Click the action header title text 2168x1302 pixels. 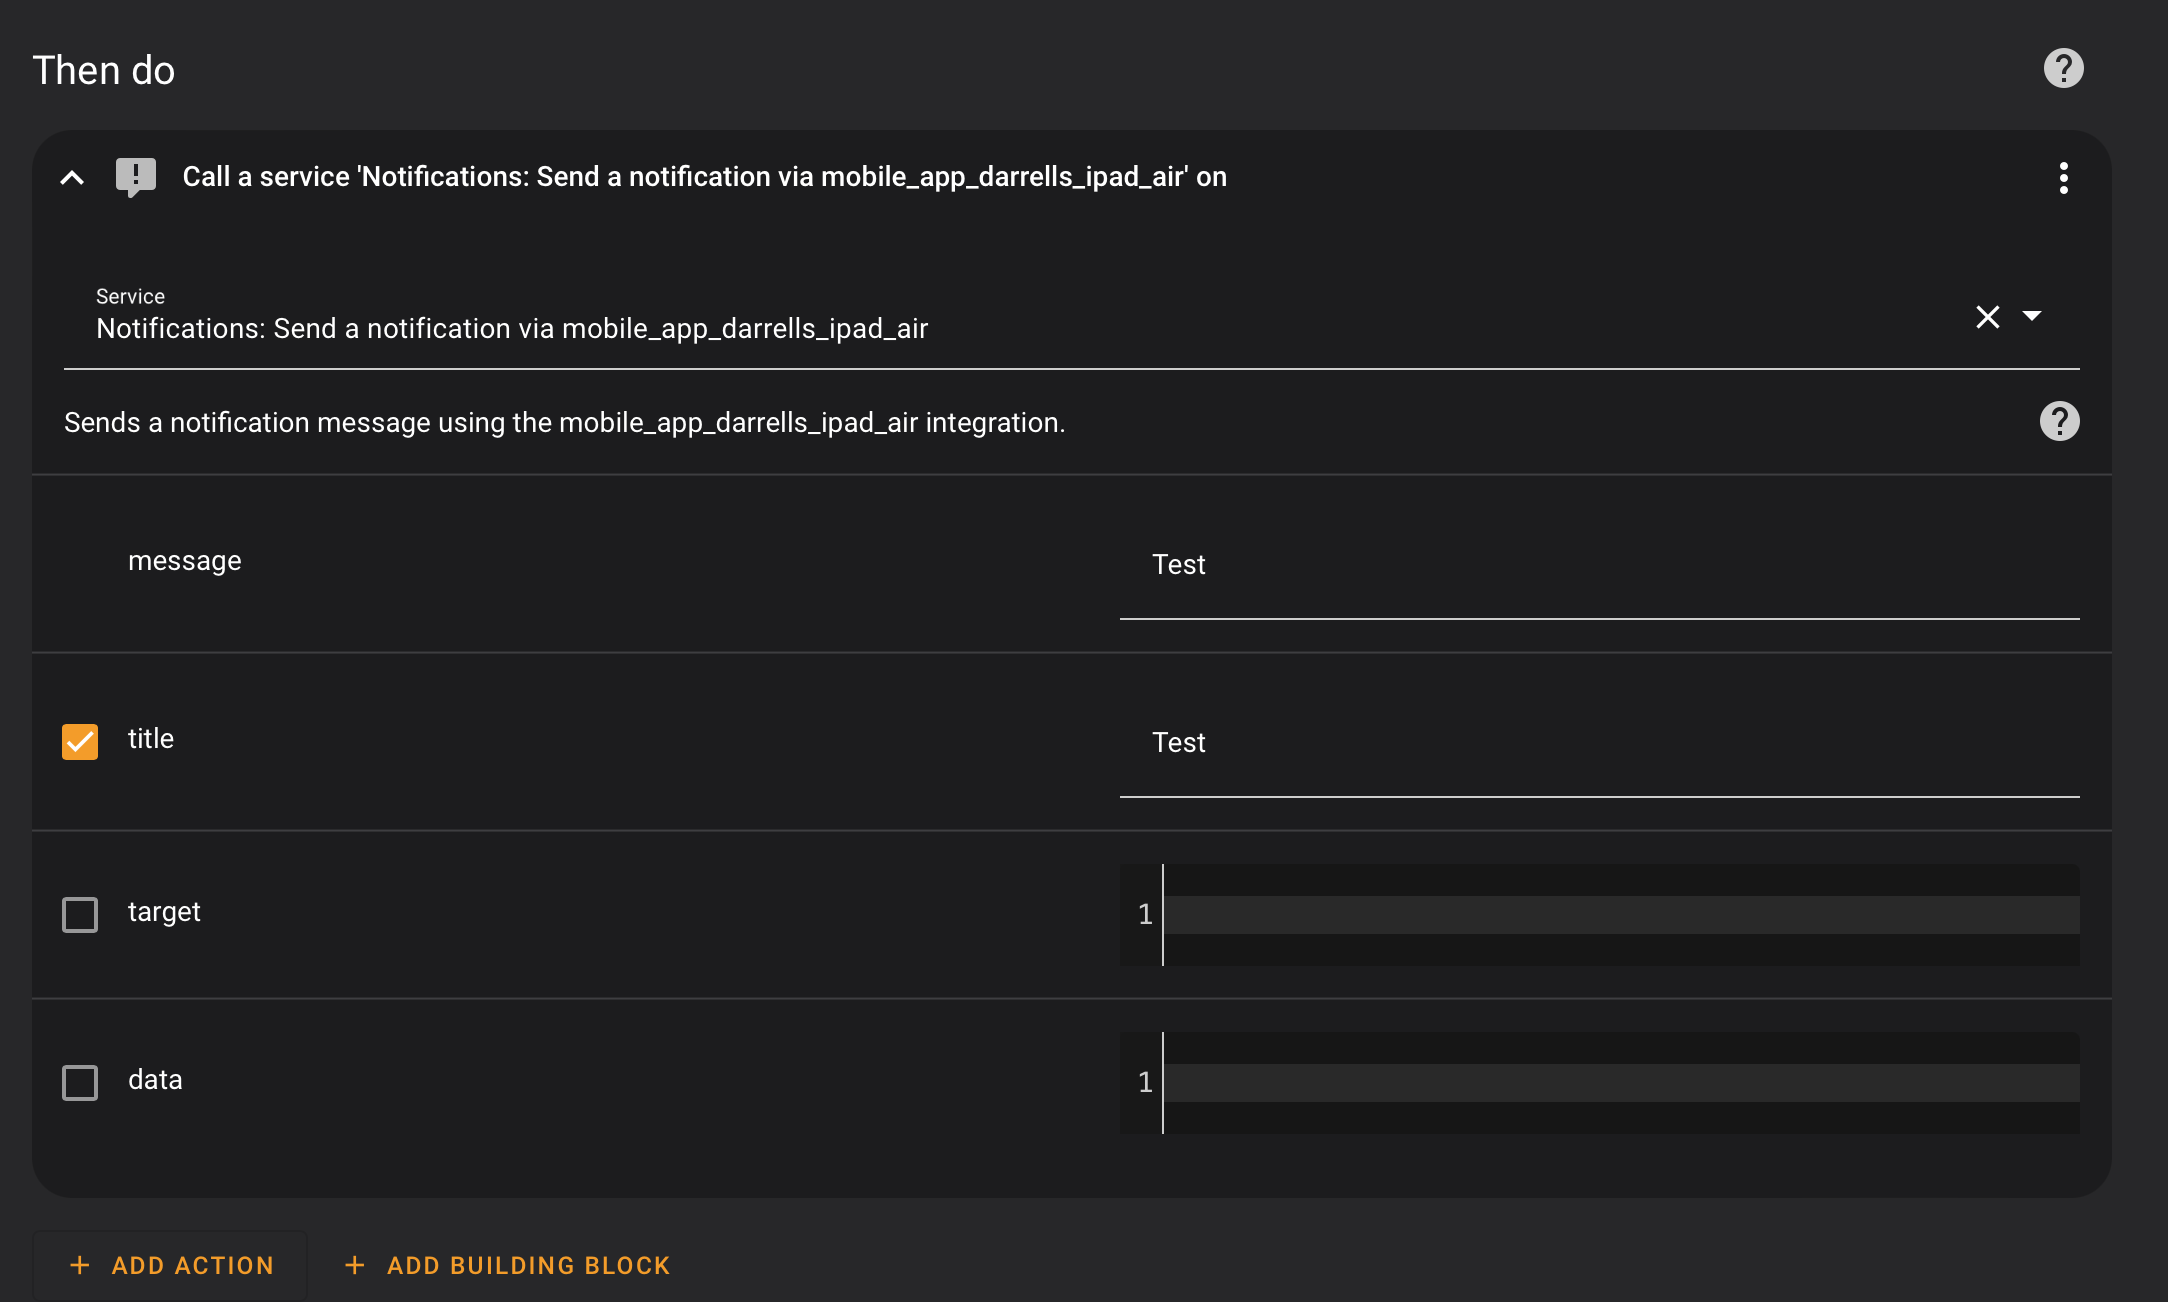pyautogui.click(x=704, y=177)
